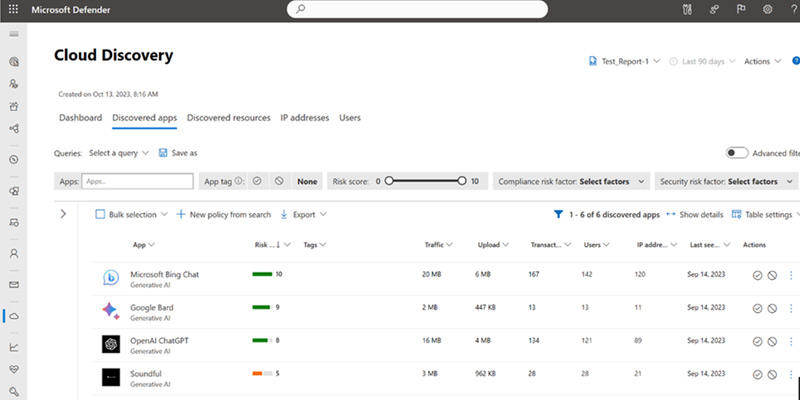Switch to the Dashboard tab
Screen dimensions: 800x400
[81, 117]
